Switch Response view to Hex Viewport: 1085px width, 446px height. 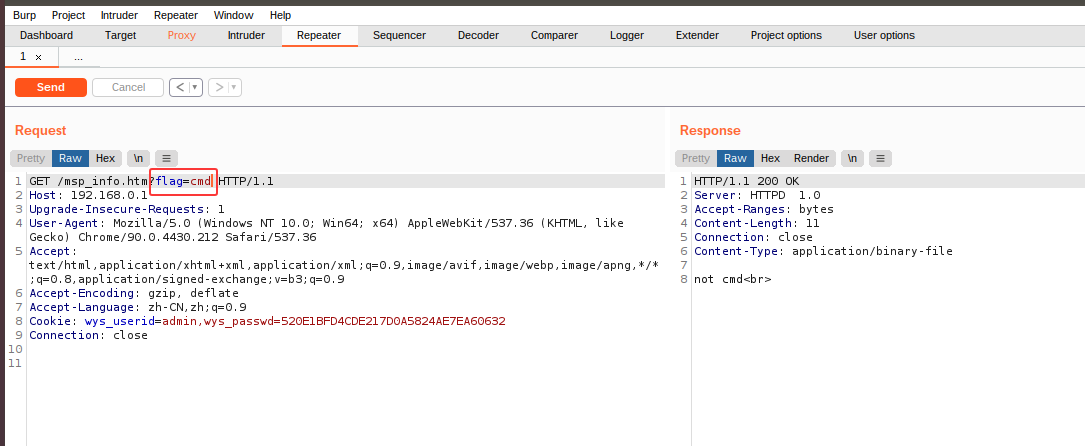[770, 158]
